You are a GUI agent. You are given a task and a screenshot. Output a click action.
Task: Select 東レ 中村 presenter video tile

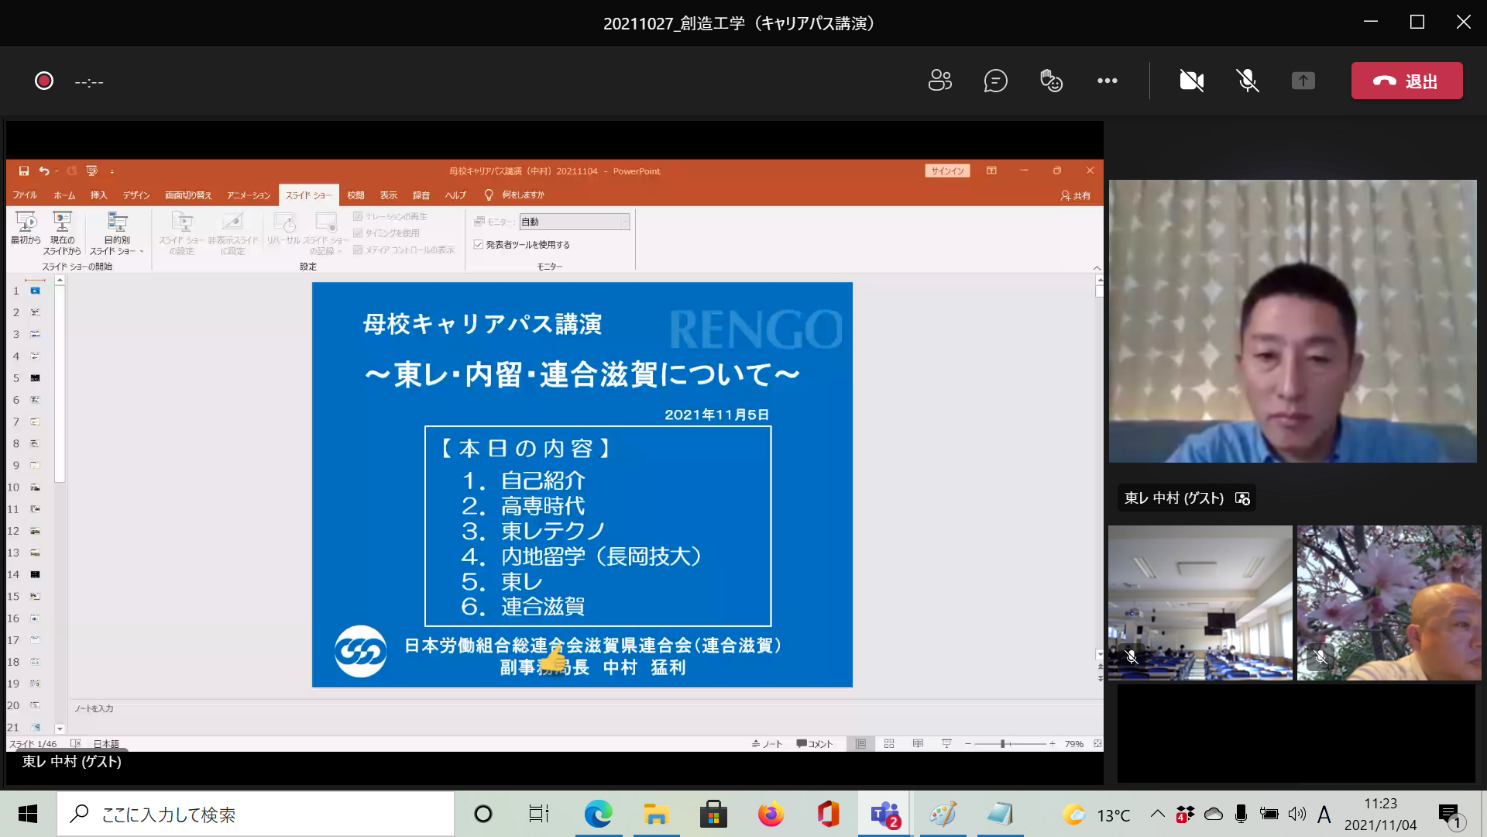coord(1292,321)
